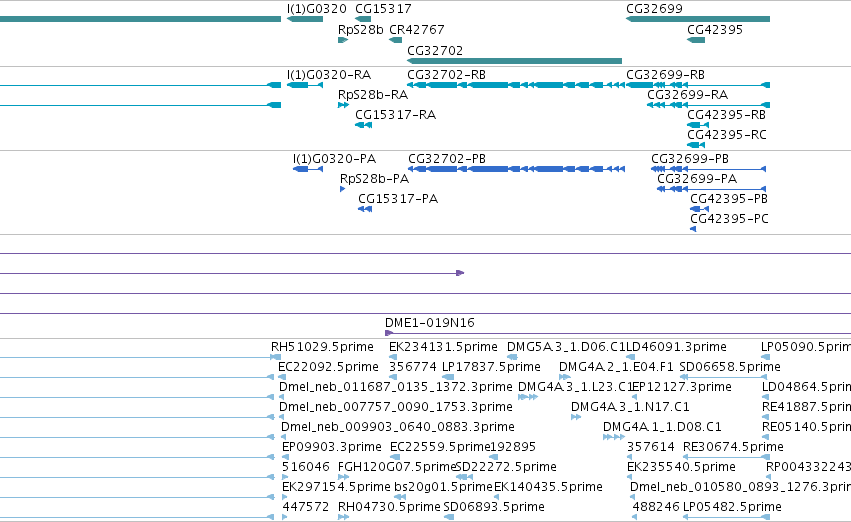This screenshot has height=522, width=851.
Task: Click the LD46091.3prime EST label
Action: (676, 347)
